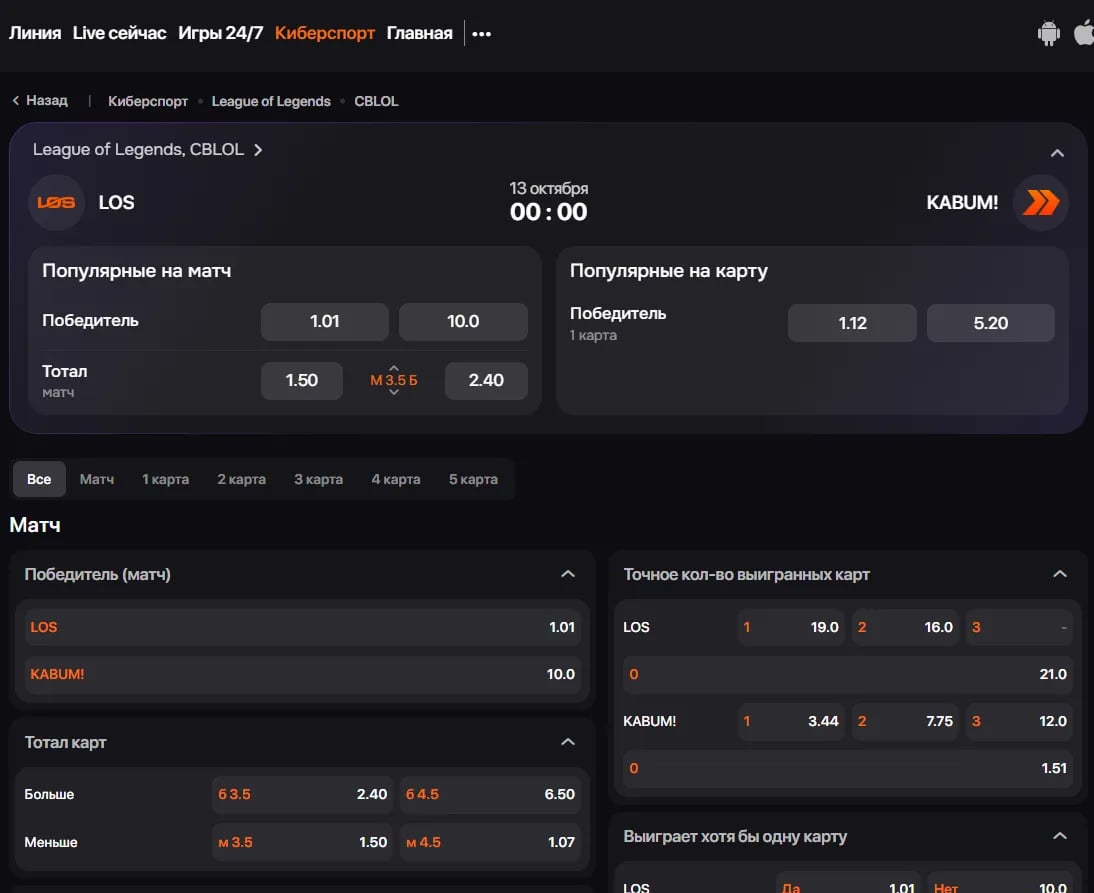
Task: Collapse the match header card
Action: pyautogui.click(x=1057, y=153)
